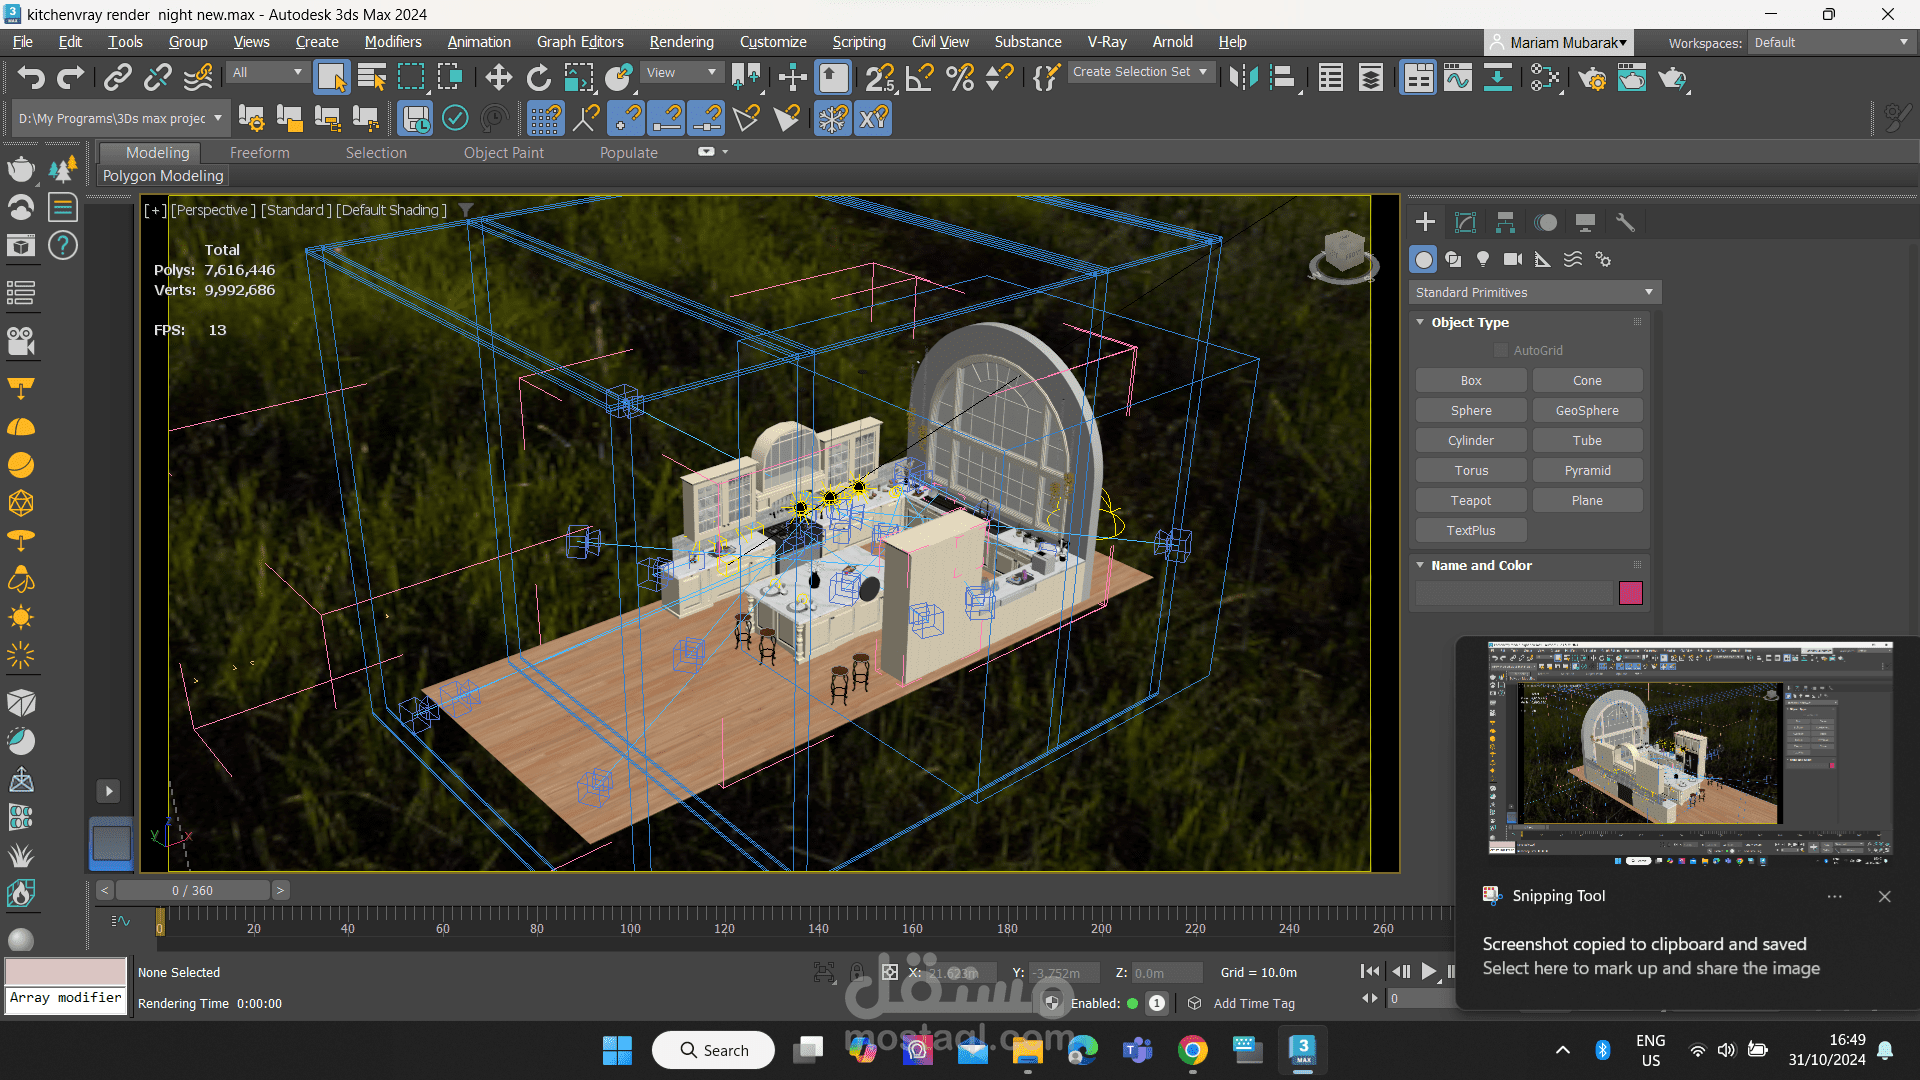Switch to the Freeform ribbon tab

pyautogui.click(x=259, y=152)
